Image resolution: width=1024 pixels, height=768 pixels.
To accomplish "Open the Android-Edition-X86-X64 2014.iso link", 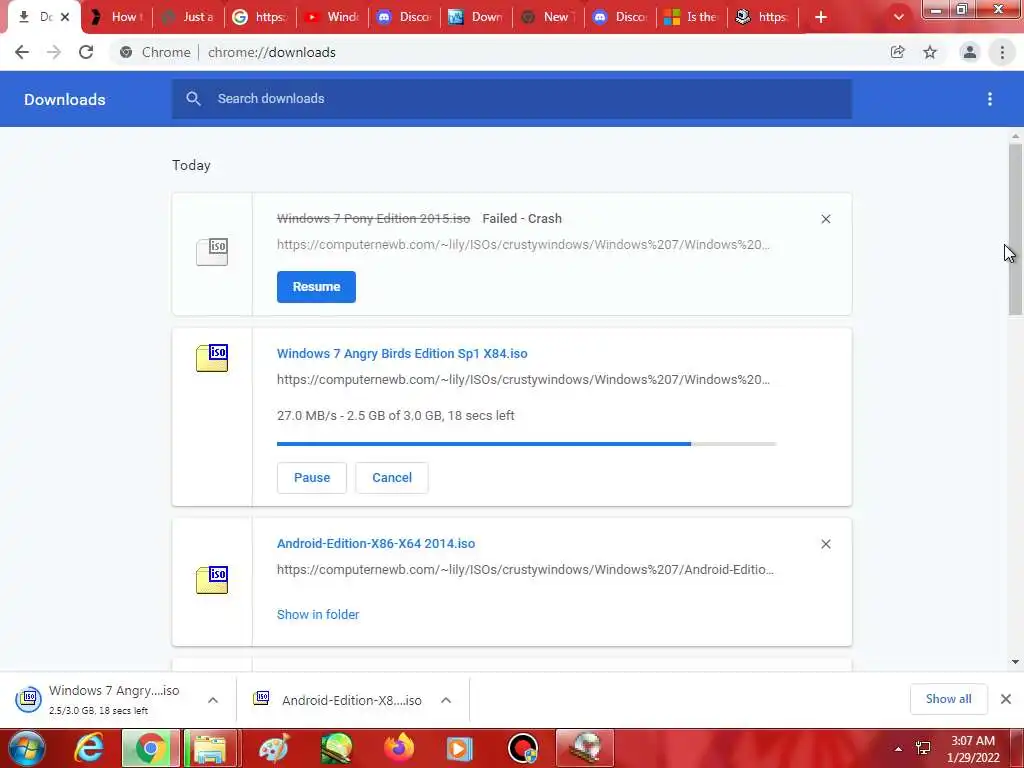I will (x=376, y=543).
